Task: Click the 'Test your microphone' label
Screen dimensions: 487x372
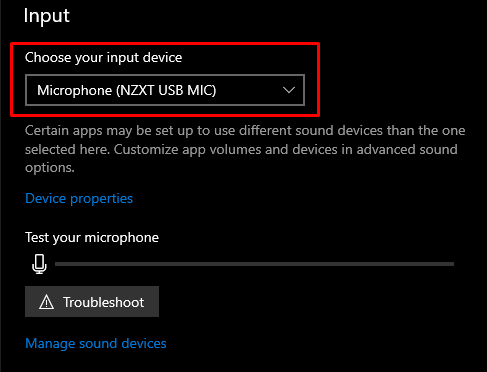Action: [x=92, y=238]
